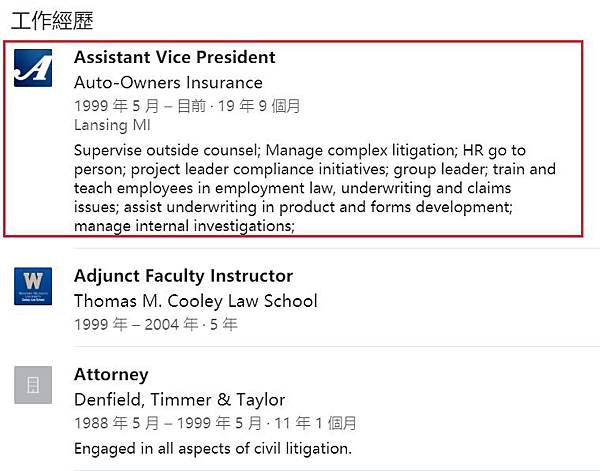
Task: Select the employment law training description line
Action: coord(292,188)
